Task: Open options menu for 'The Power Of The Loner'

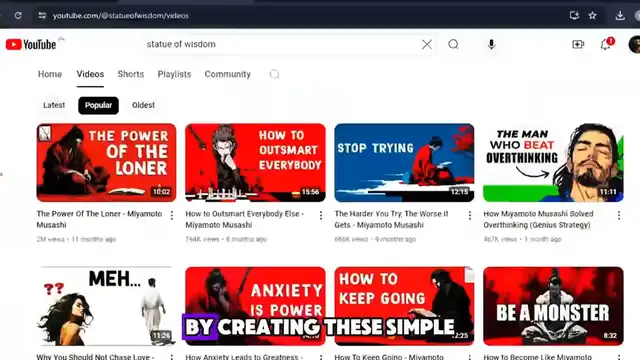Action: click(x=172, y=215)
